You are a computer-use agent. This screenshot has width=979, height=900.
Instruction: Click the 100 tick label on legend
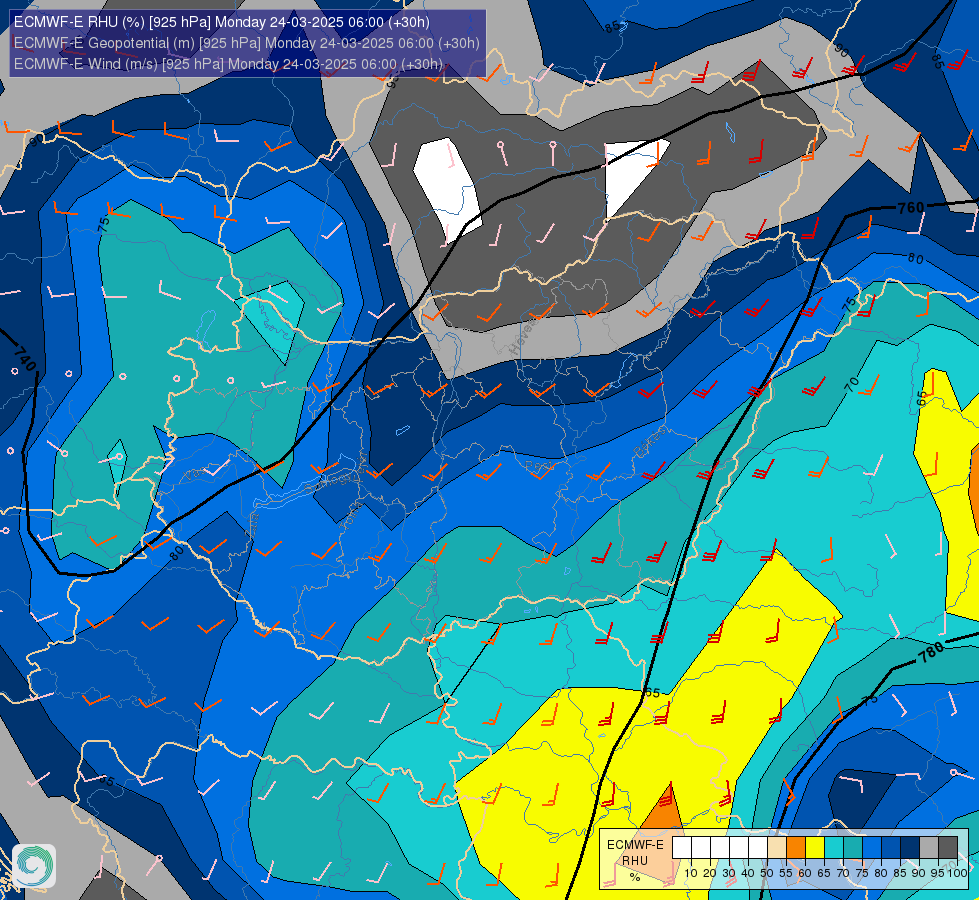[957, 873]
